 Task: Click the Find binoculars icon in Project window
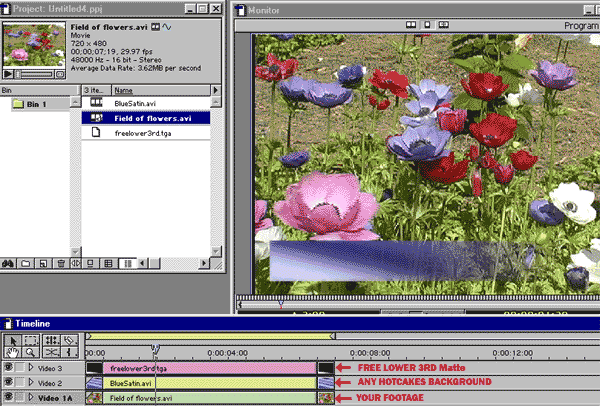9,263
